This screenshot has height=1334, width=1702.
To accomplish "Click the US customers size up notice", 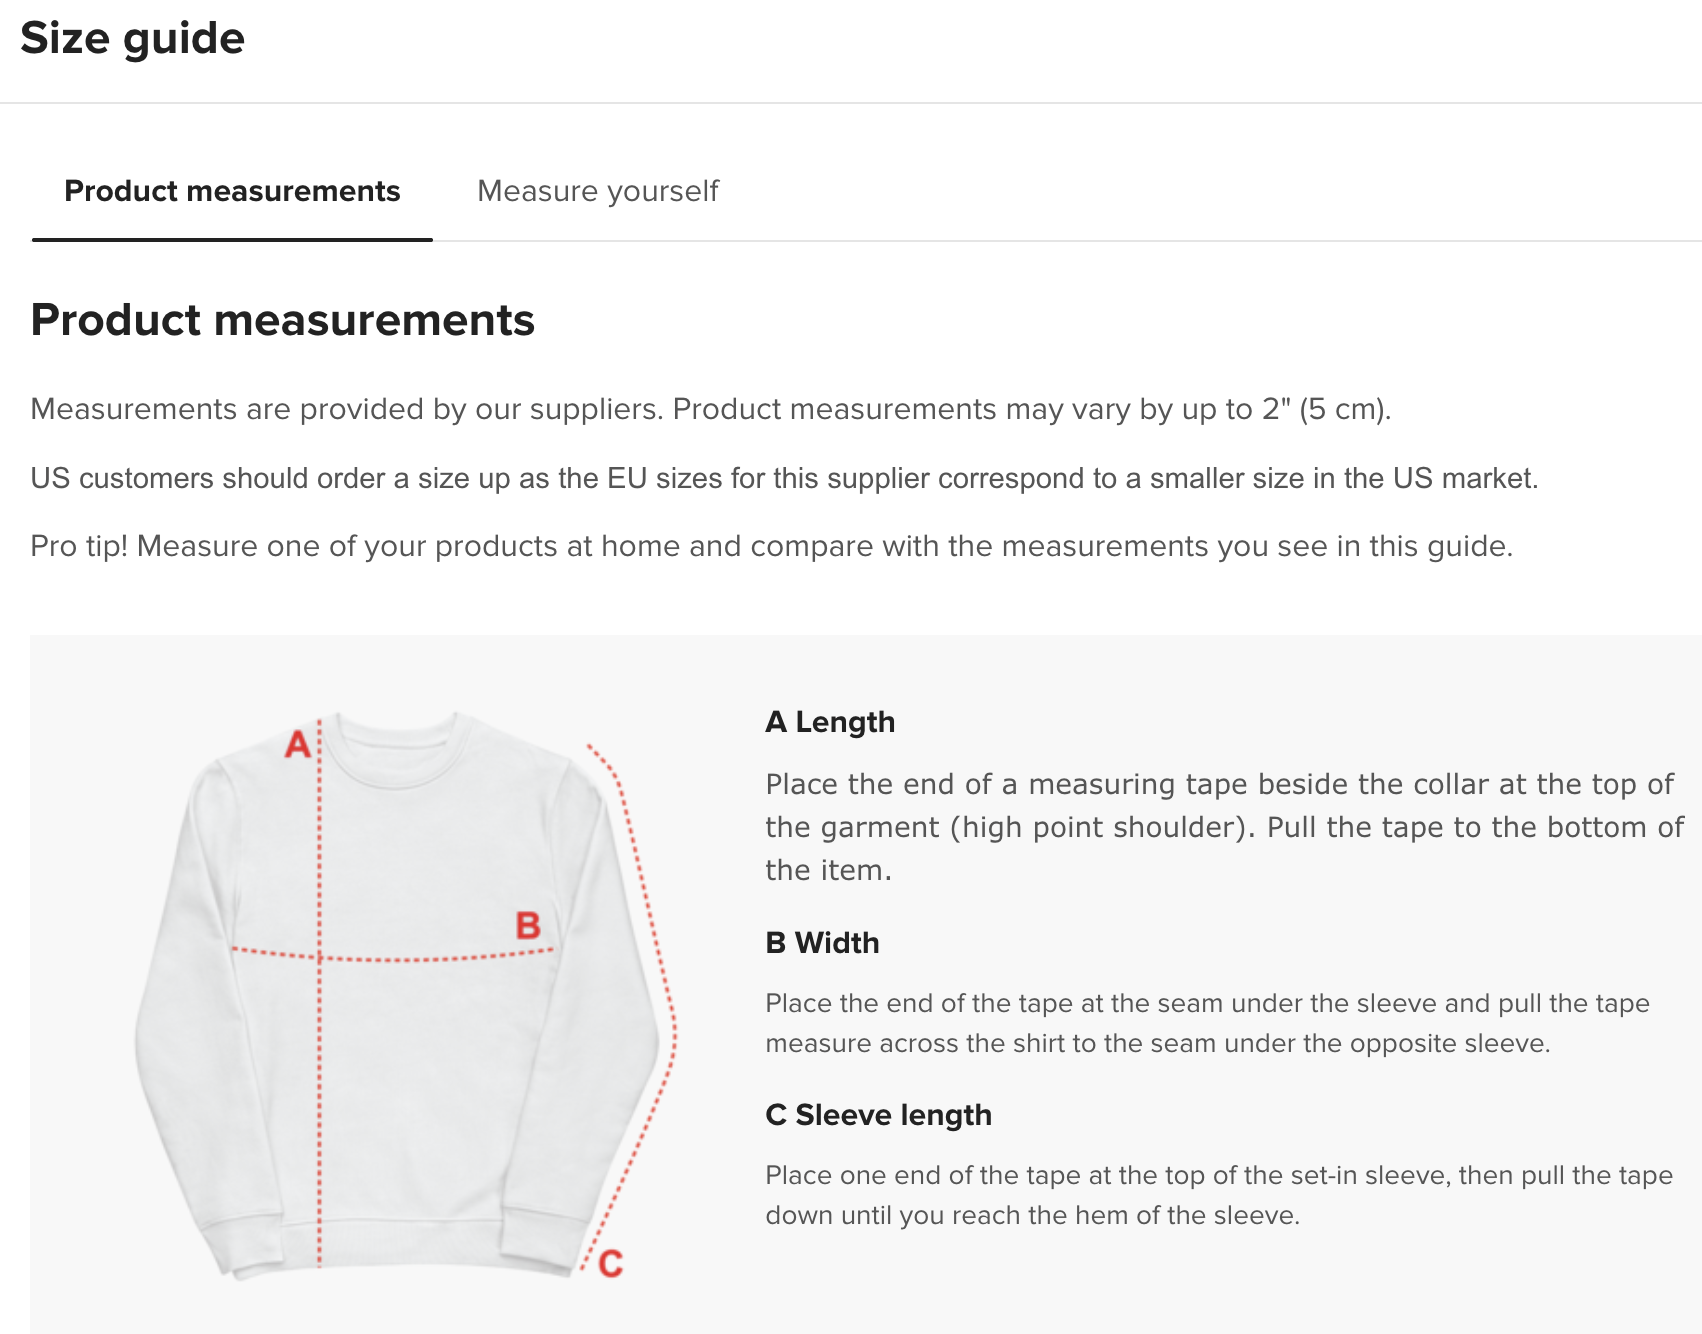I will (784, 478).
